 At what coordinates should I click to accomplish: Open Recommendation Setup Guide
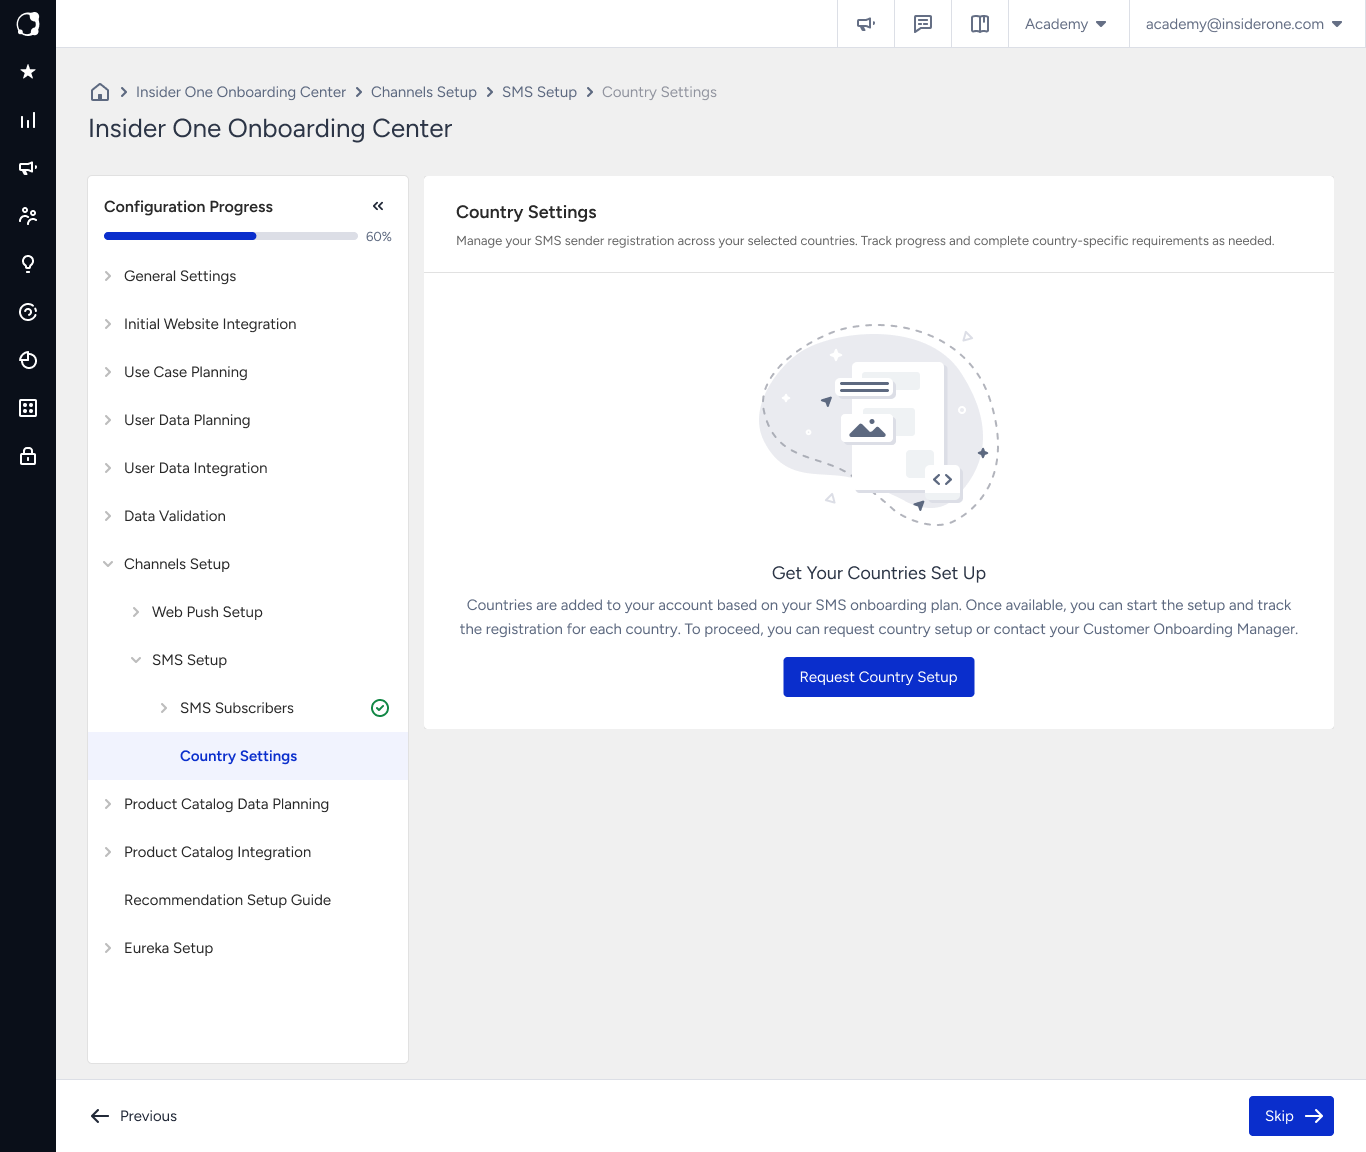[x=248, y=900]
